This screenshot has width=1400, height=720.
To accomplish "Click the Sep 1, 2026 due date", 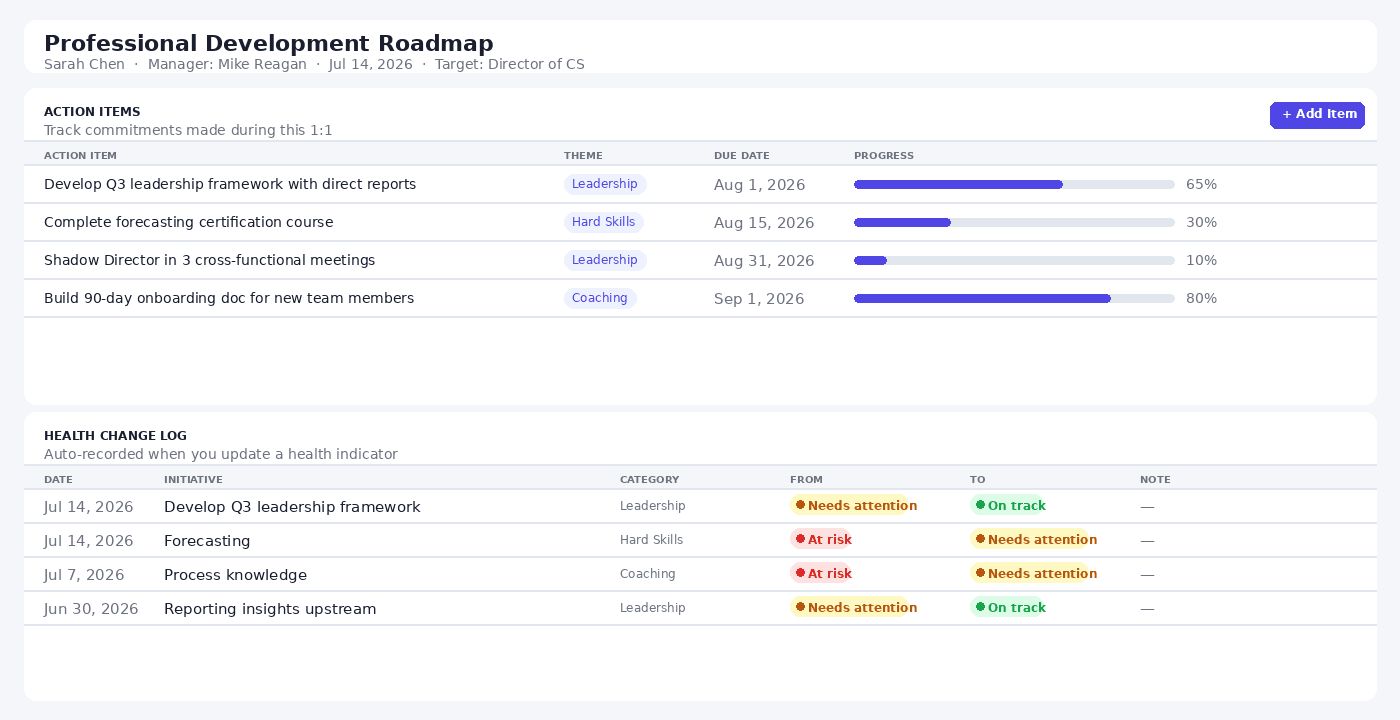I will 759,299.
